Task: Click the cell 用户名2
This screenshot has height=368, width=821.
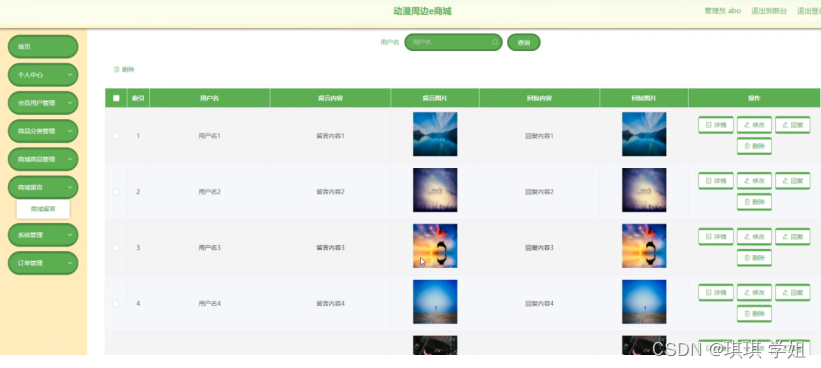Action: [209, 192]
